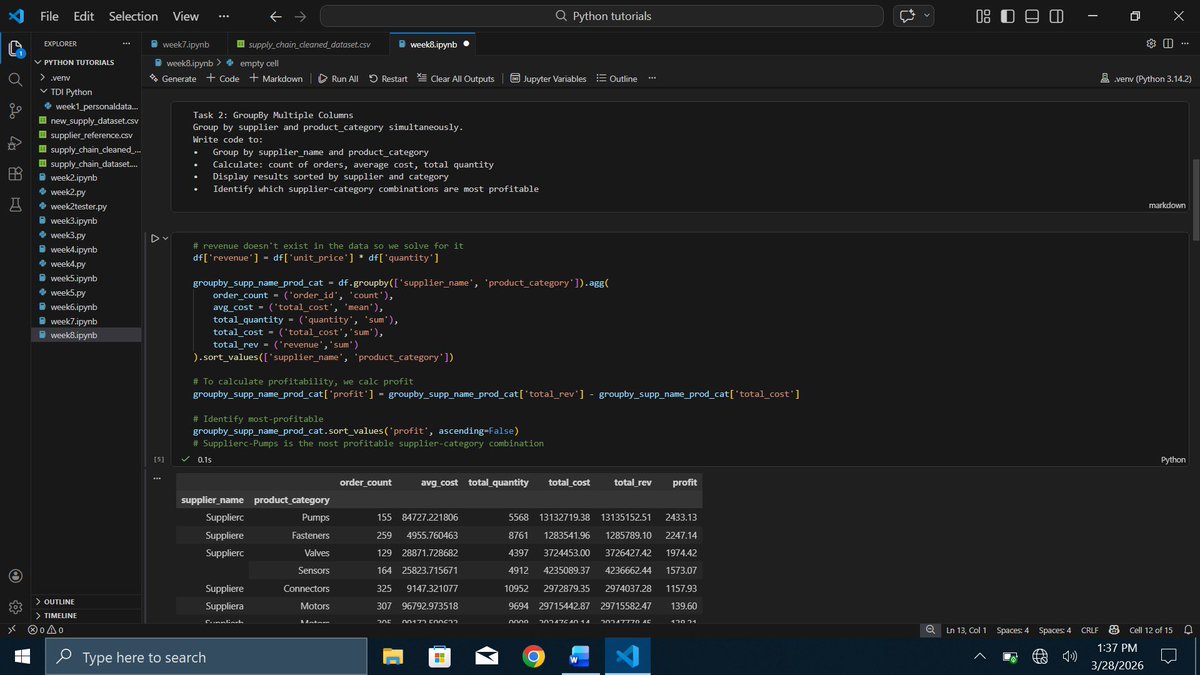Open the run cell options chevron
The height and width of the screenshot is (675, 1200).
(165, 238)
